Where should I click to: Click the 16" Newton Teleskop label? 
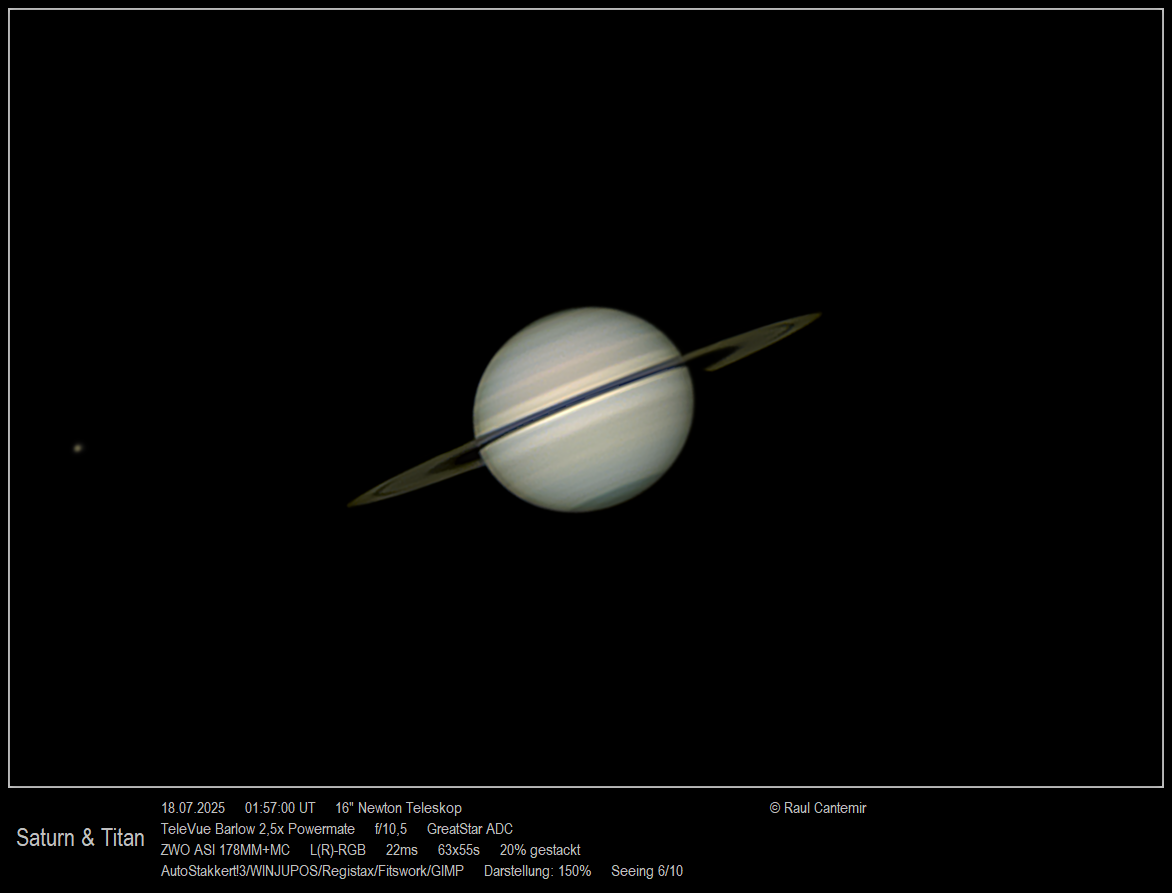coord(398,808)
